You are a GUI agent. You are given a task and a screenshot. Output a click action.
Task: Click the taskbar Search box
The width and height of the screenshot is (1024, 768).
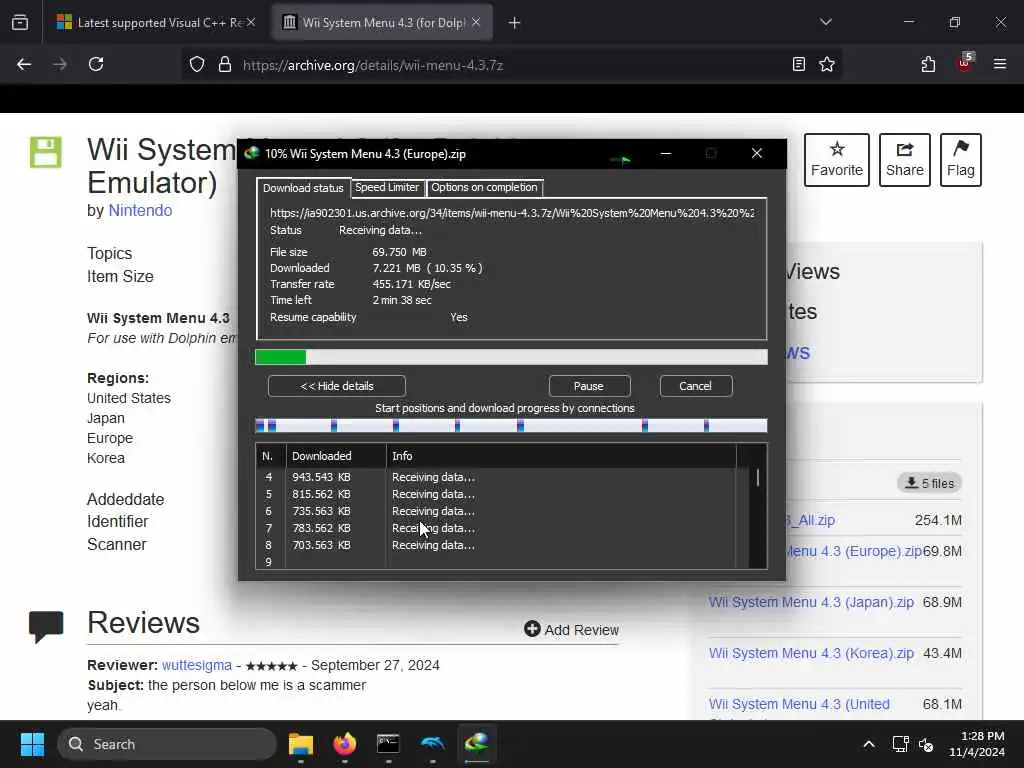click(x=167, y=744)
